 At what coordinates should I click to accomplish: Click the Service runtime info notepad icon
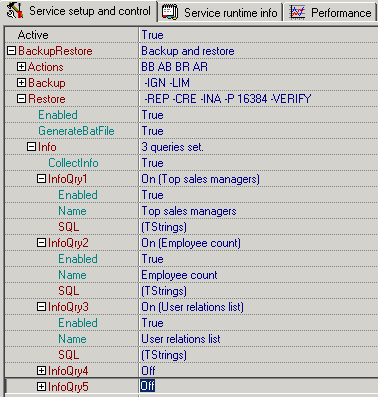[x=170, y=12]
